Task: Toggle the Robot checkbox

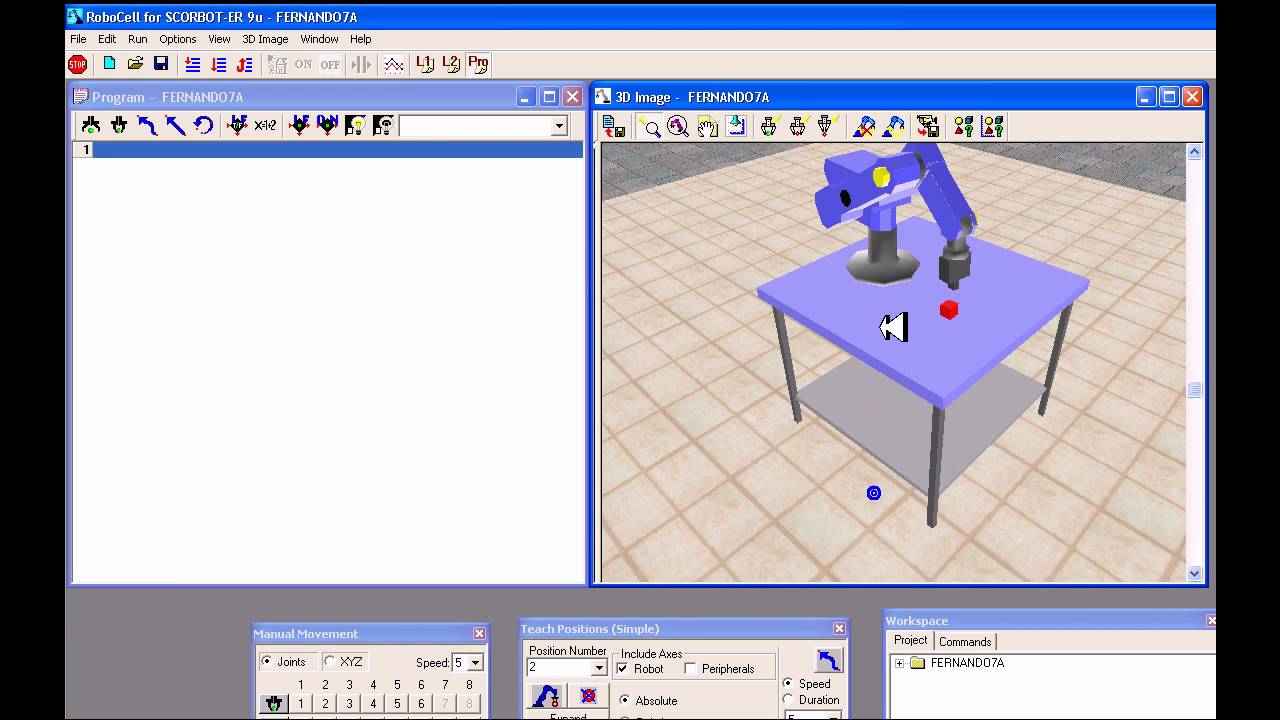Action: (x=623, y=669)
